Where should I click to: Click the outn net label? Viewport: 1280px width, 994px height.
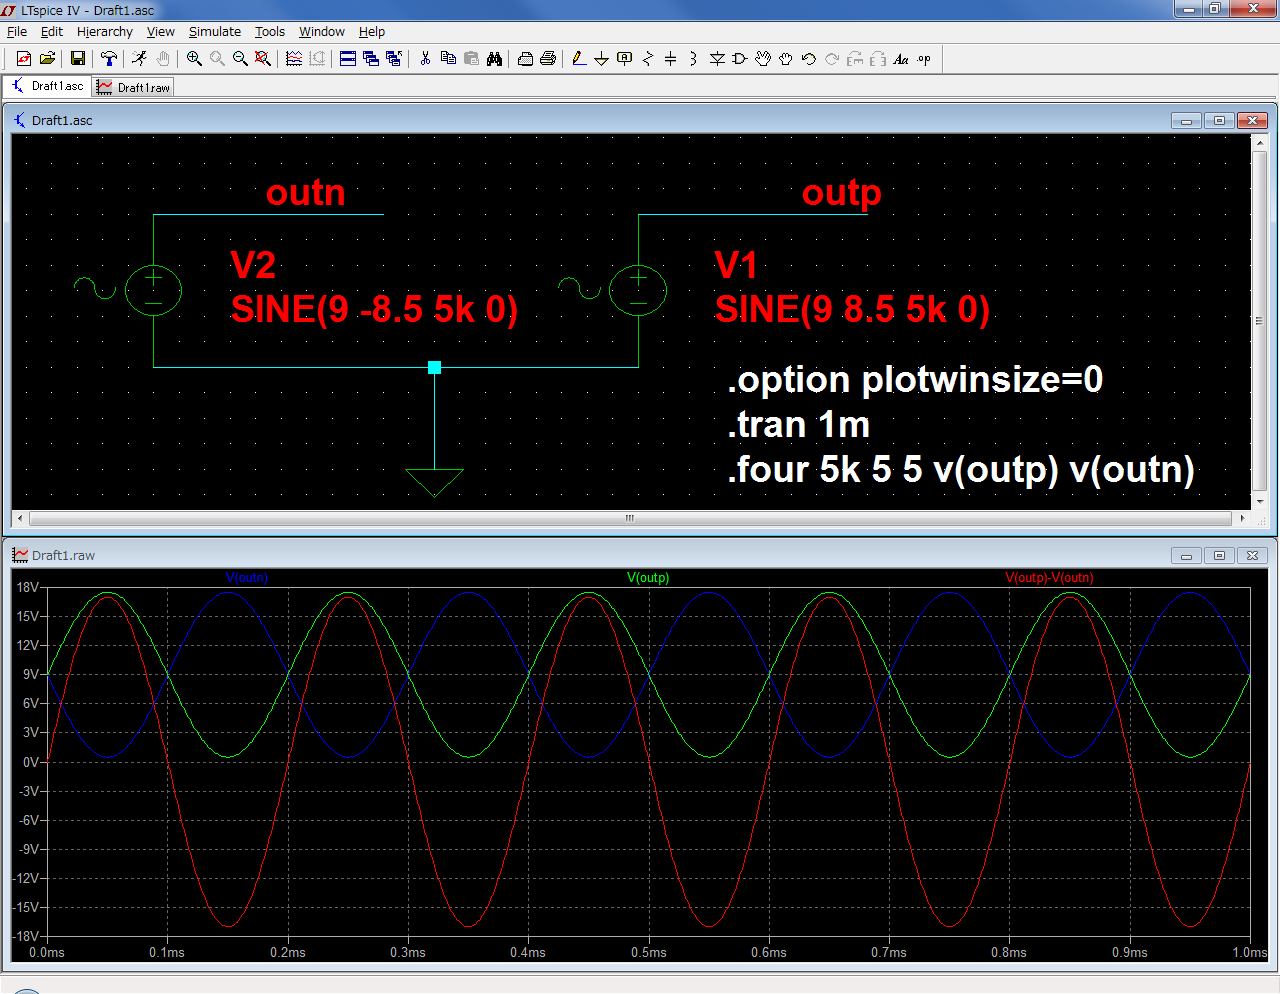tap(305, 192)
